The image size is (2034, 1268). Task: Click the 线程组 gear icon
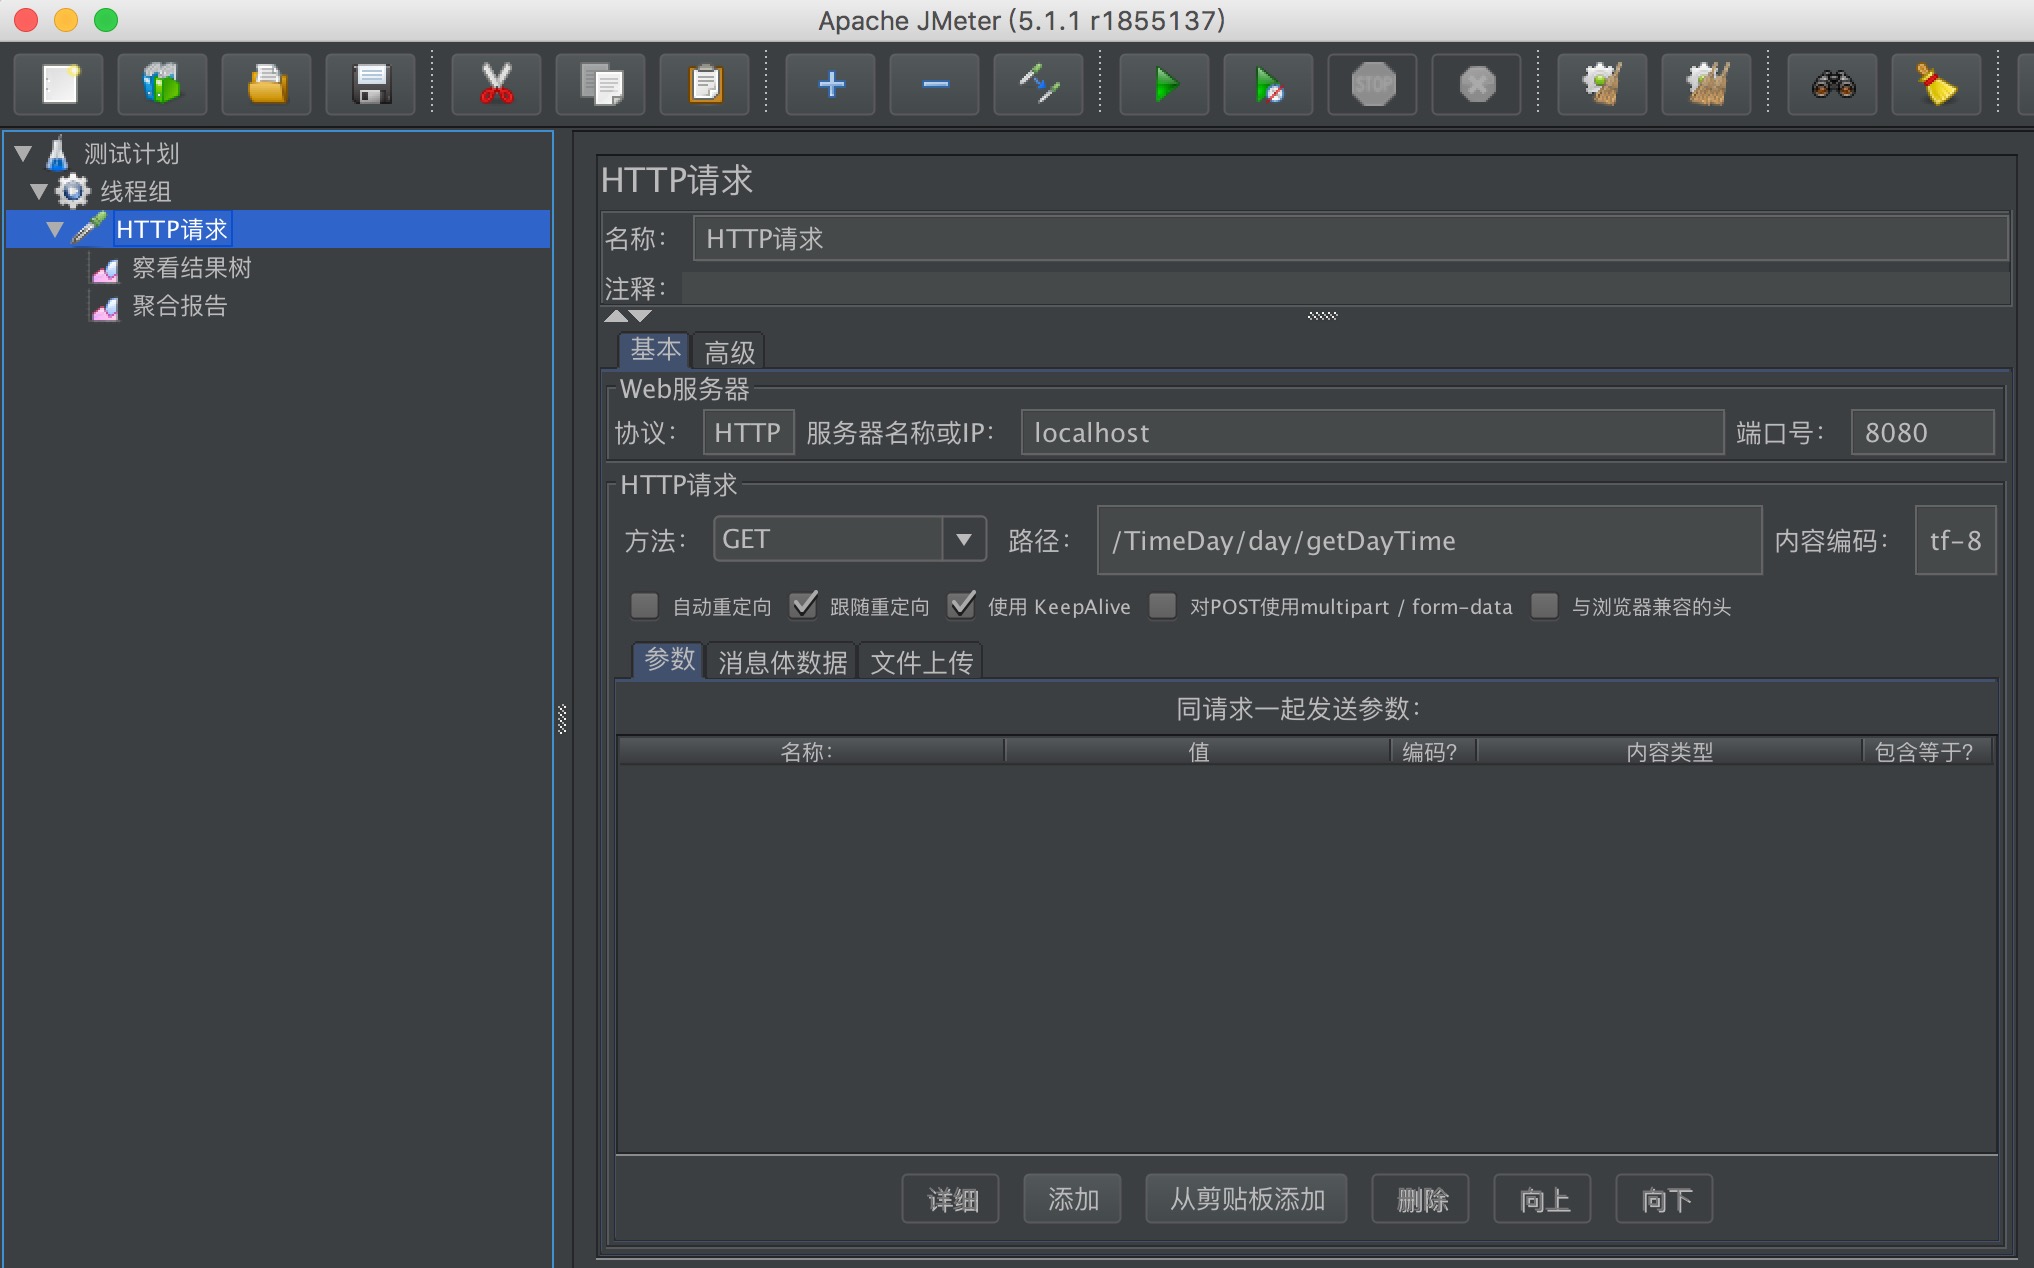(x=73, y=190)
